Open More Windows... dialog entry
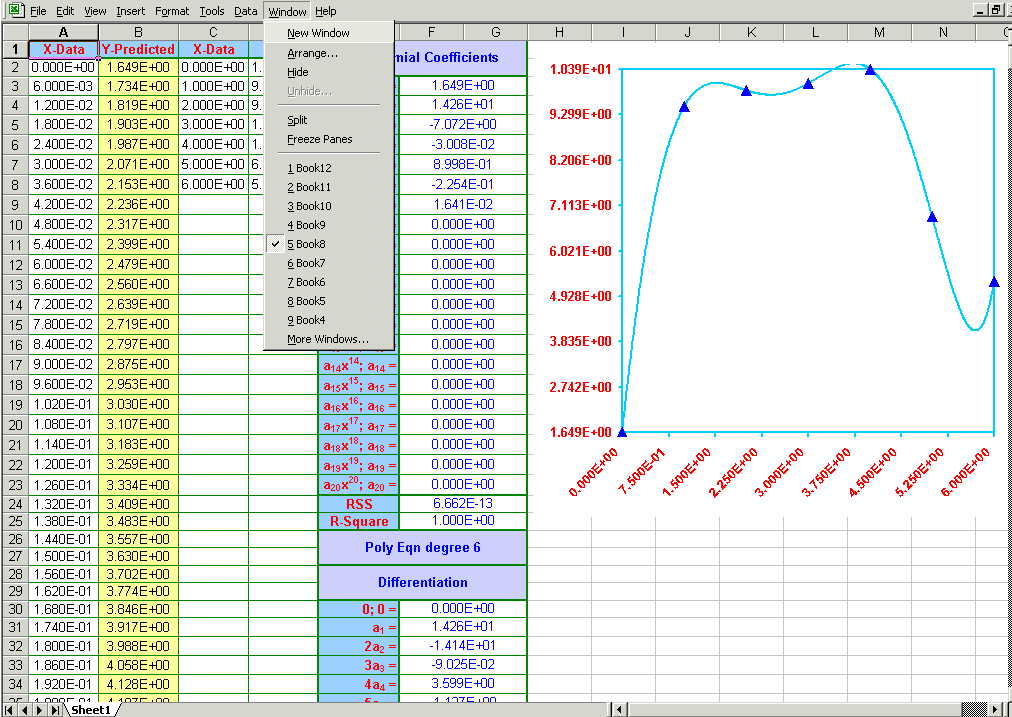This screenshot has height=717, width=1012. point(327,339)
